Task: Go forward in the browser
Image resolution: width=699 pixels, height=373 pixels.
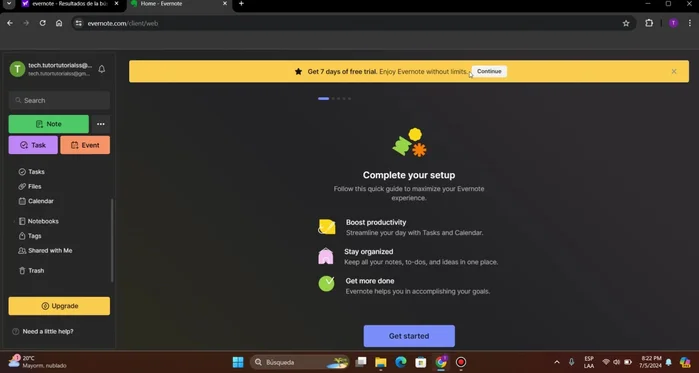Action: (26, 23)
